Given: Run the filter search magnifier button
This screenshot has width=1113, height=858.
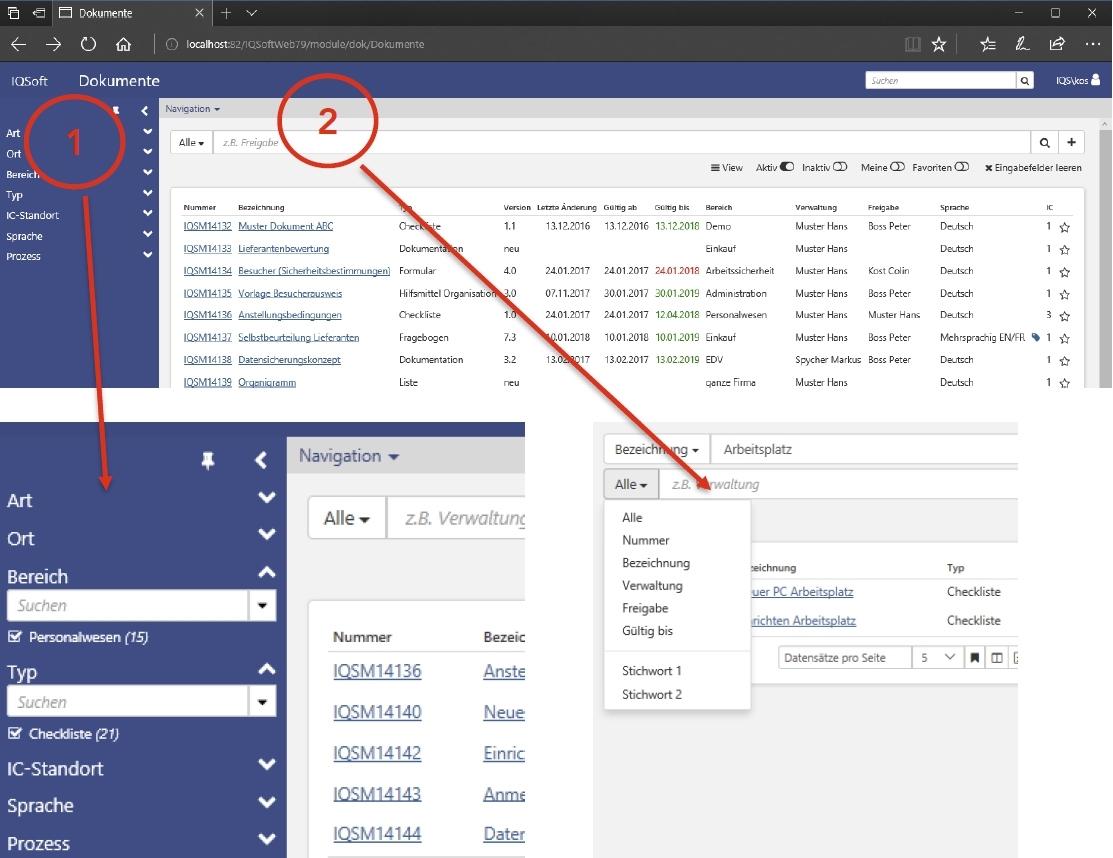Looking at the screenshot, I should (x=1044, y=143).
